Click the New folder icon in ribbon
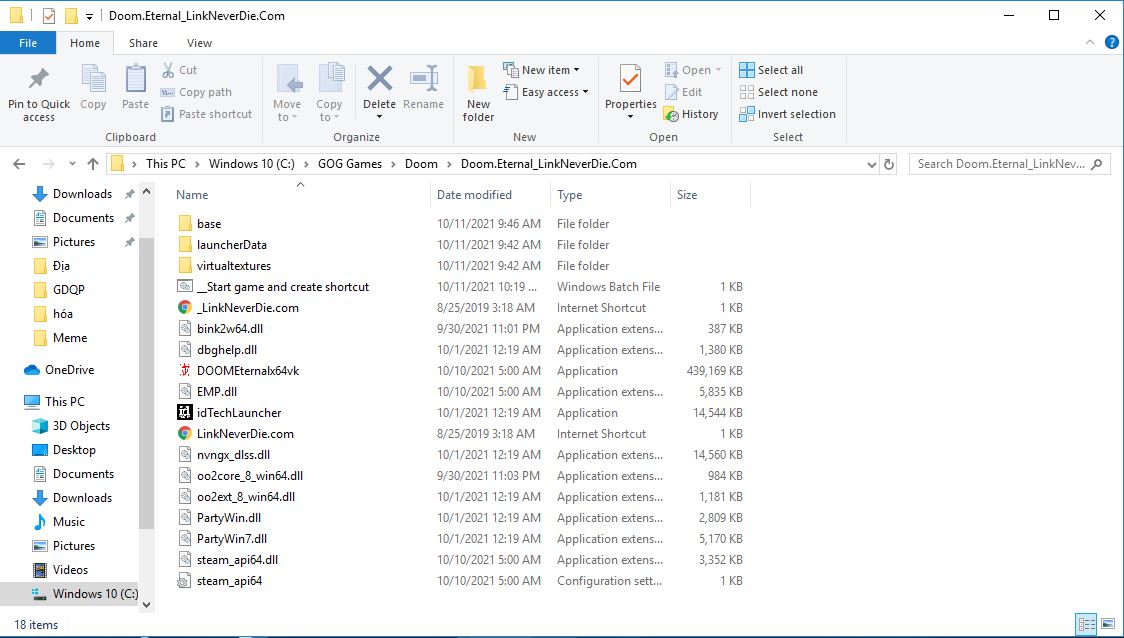The image size is (1124, 638). point(478,80)
